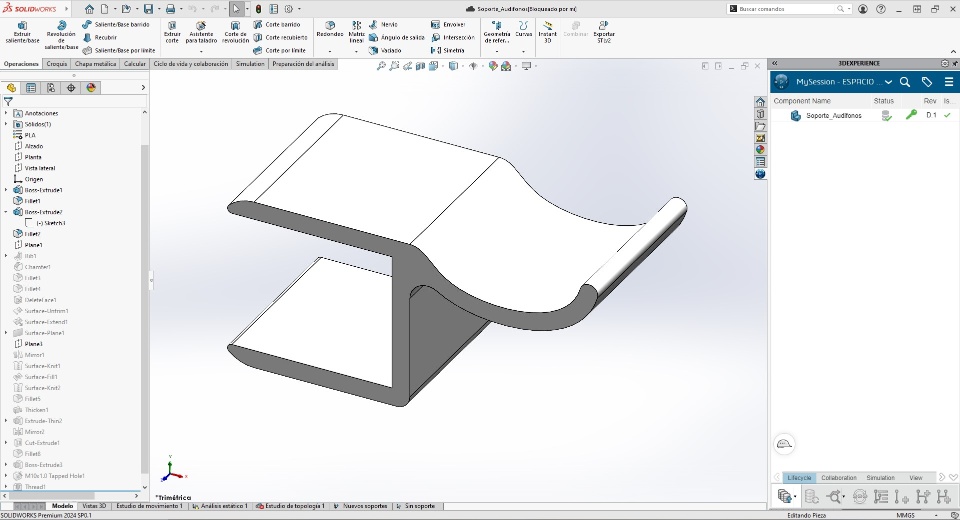Switch to the DisplayManager tab icon

pos(91,88)
